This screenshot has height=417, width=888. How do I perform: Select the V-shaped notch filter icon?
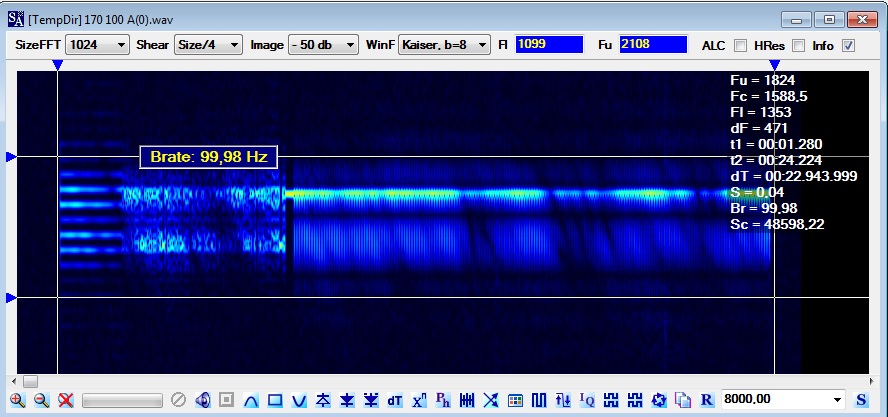click(x=299, y=400)
